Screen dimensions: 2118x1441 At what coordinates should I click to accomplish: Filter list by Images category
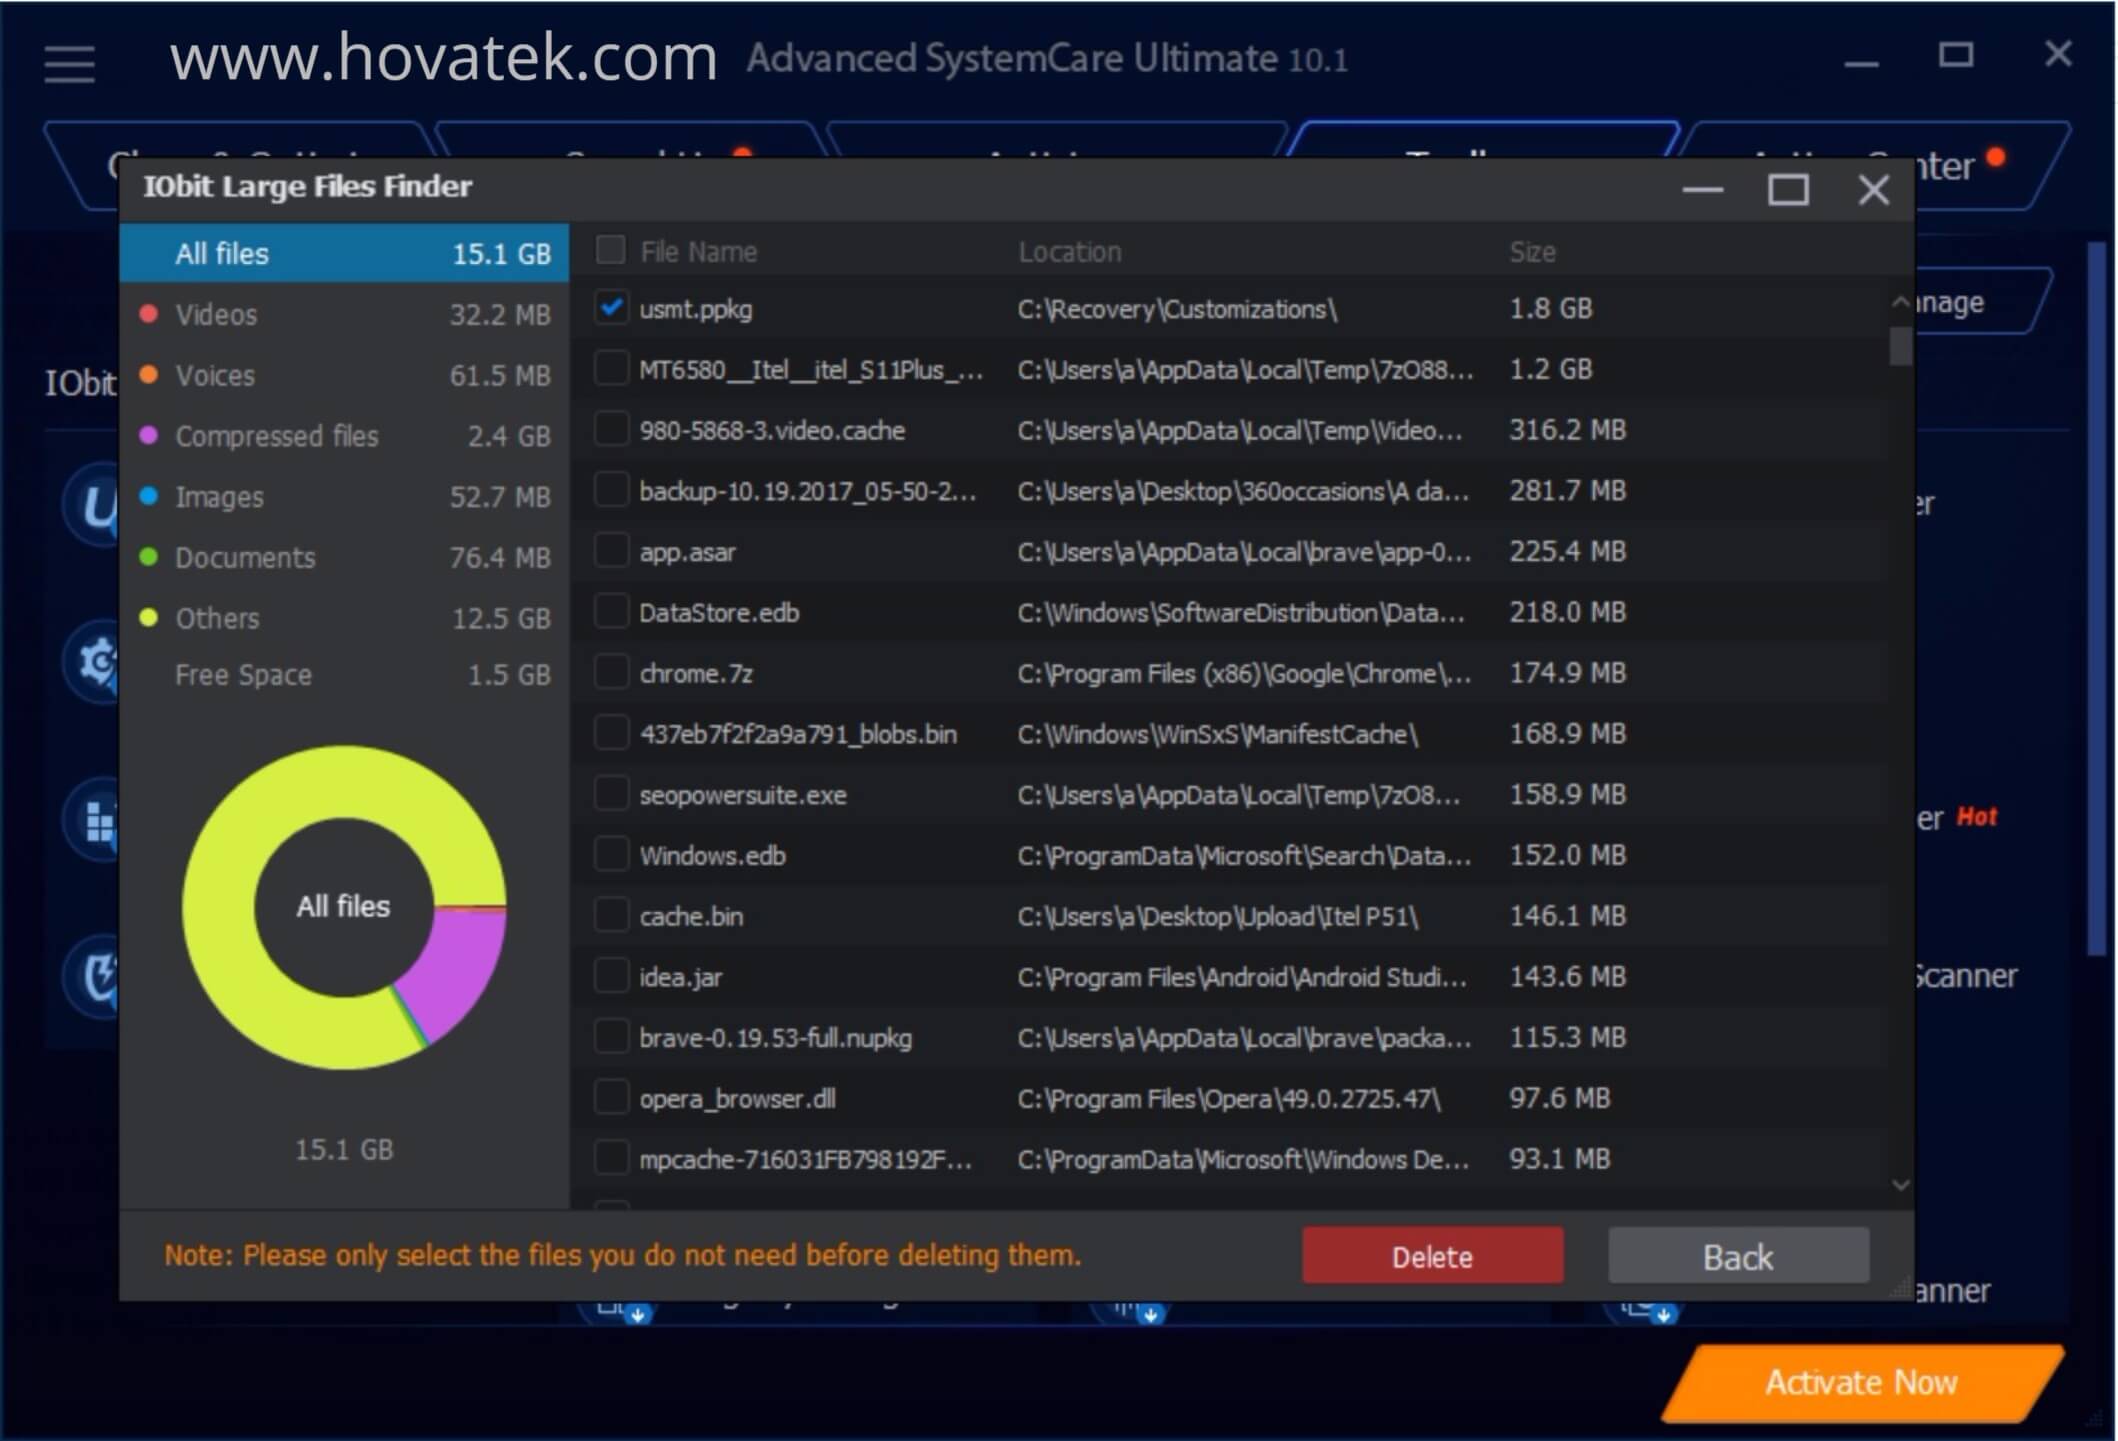click(x=344, y=497)
